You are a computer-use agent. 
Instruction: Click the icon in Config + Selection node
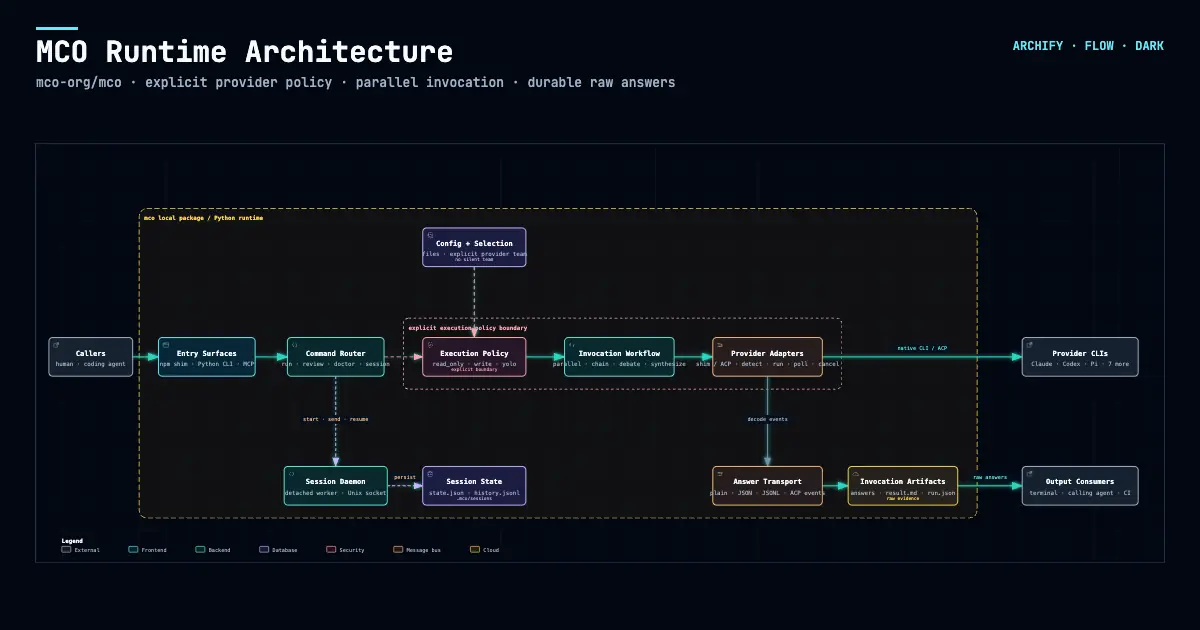[429, 234]
